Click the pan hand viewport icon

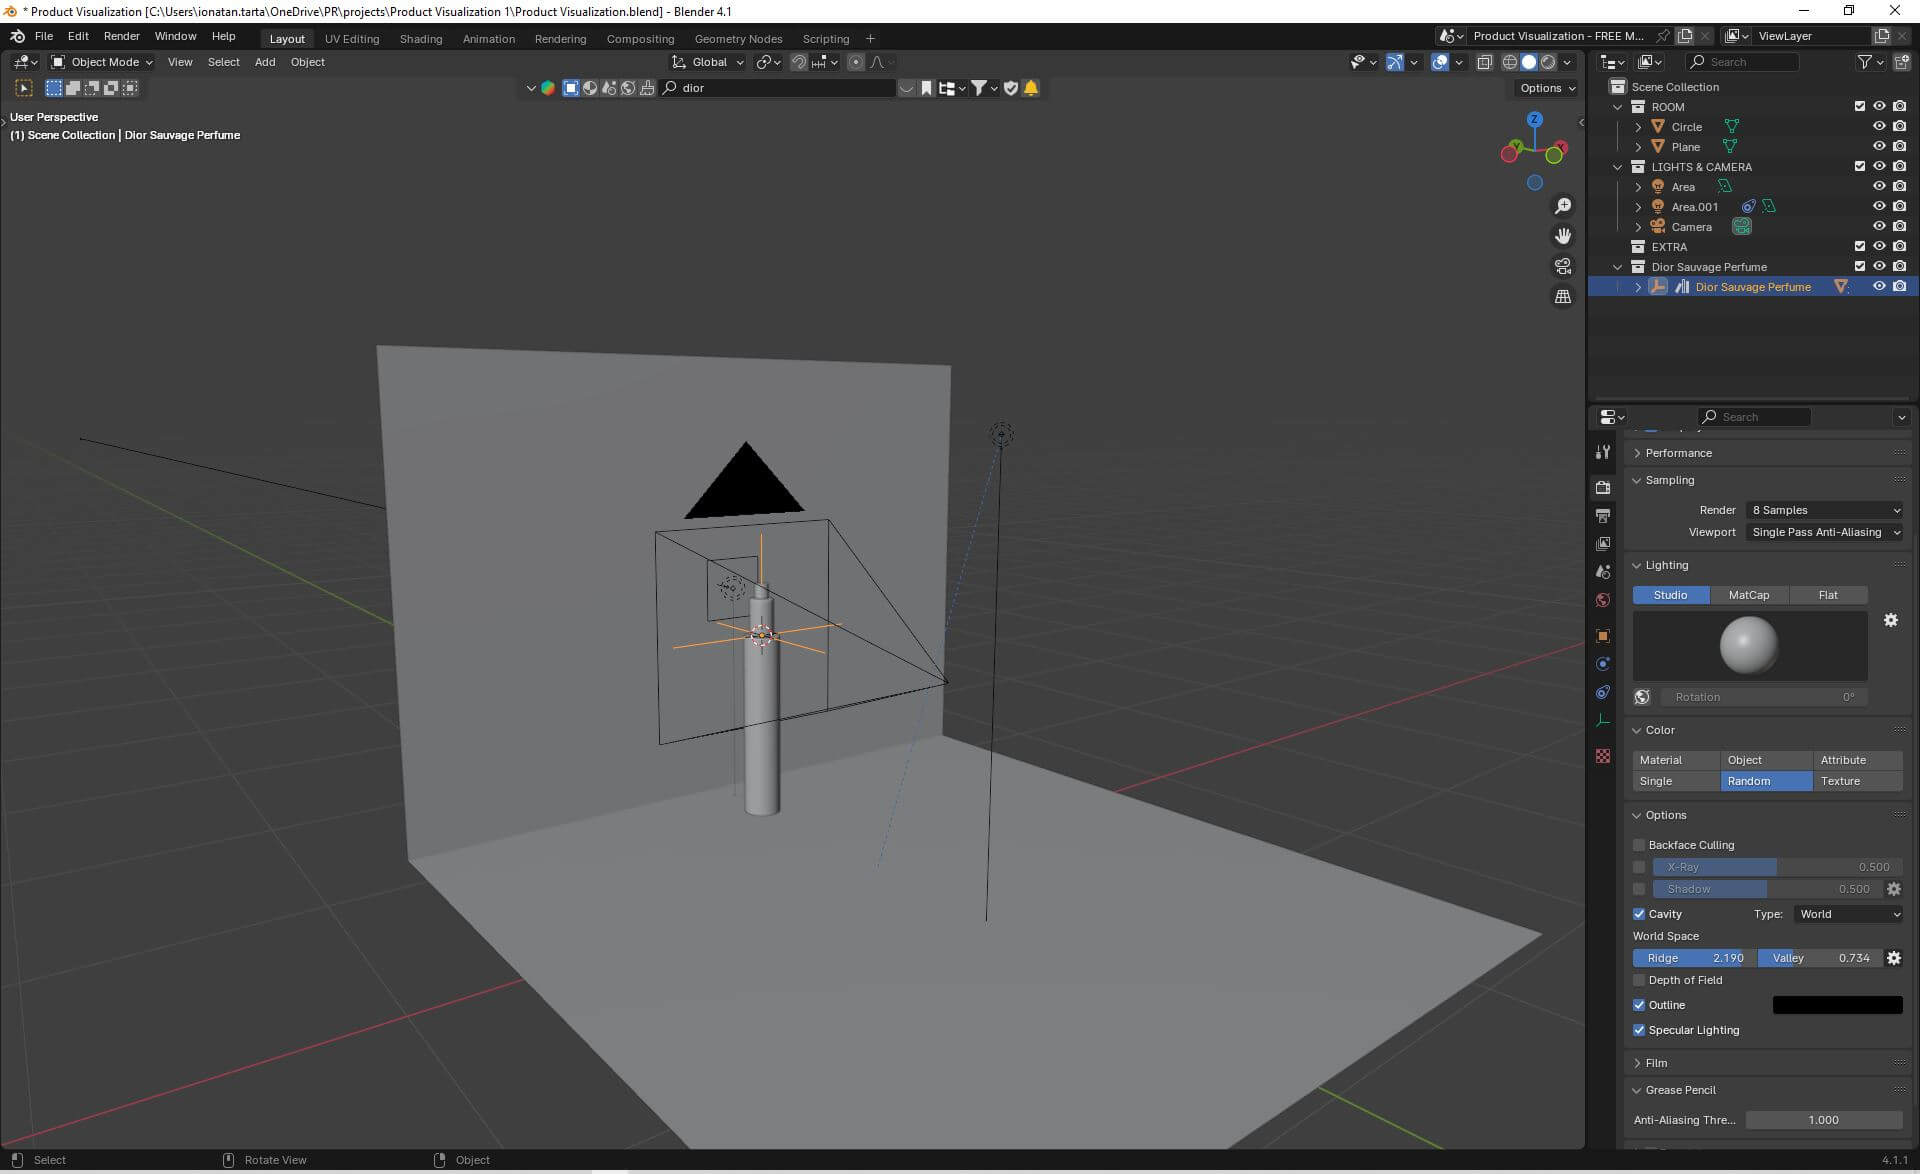click(1562, 236)
